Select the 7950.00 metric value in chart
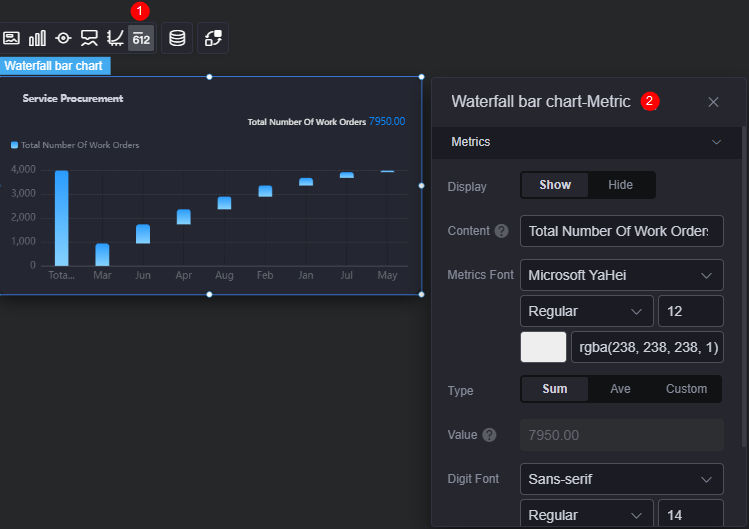749x529 pixels. tap(387, 121)
